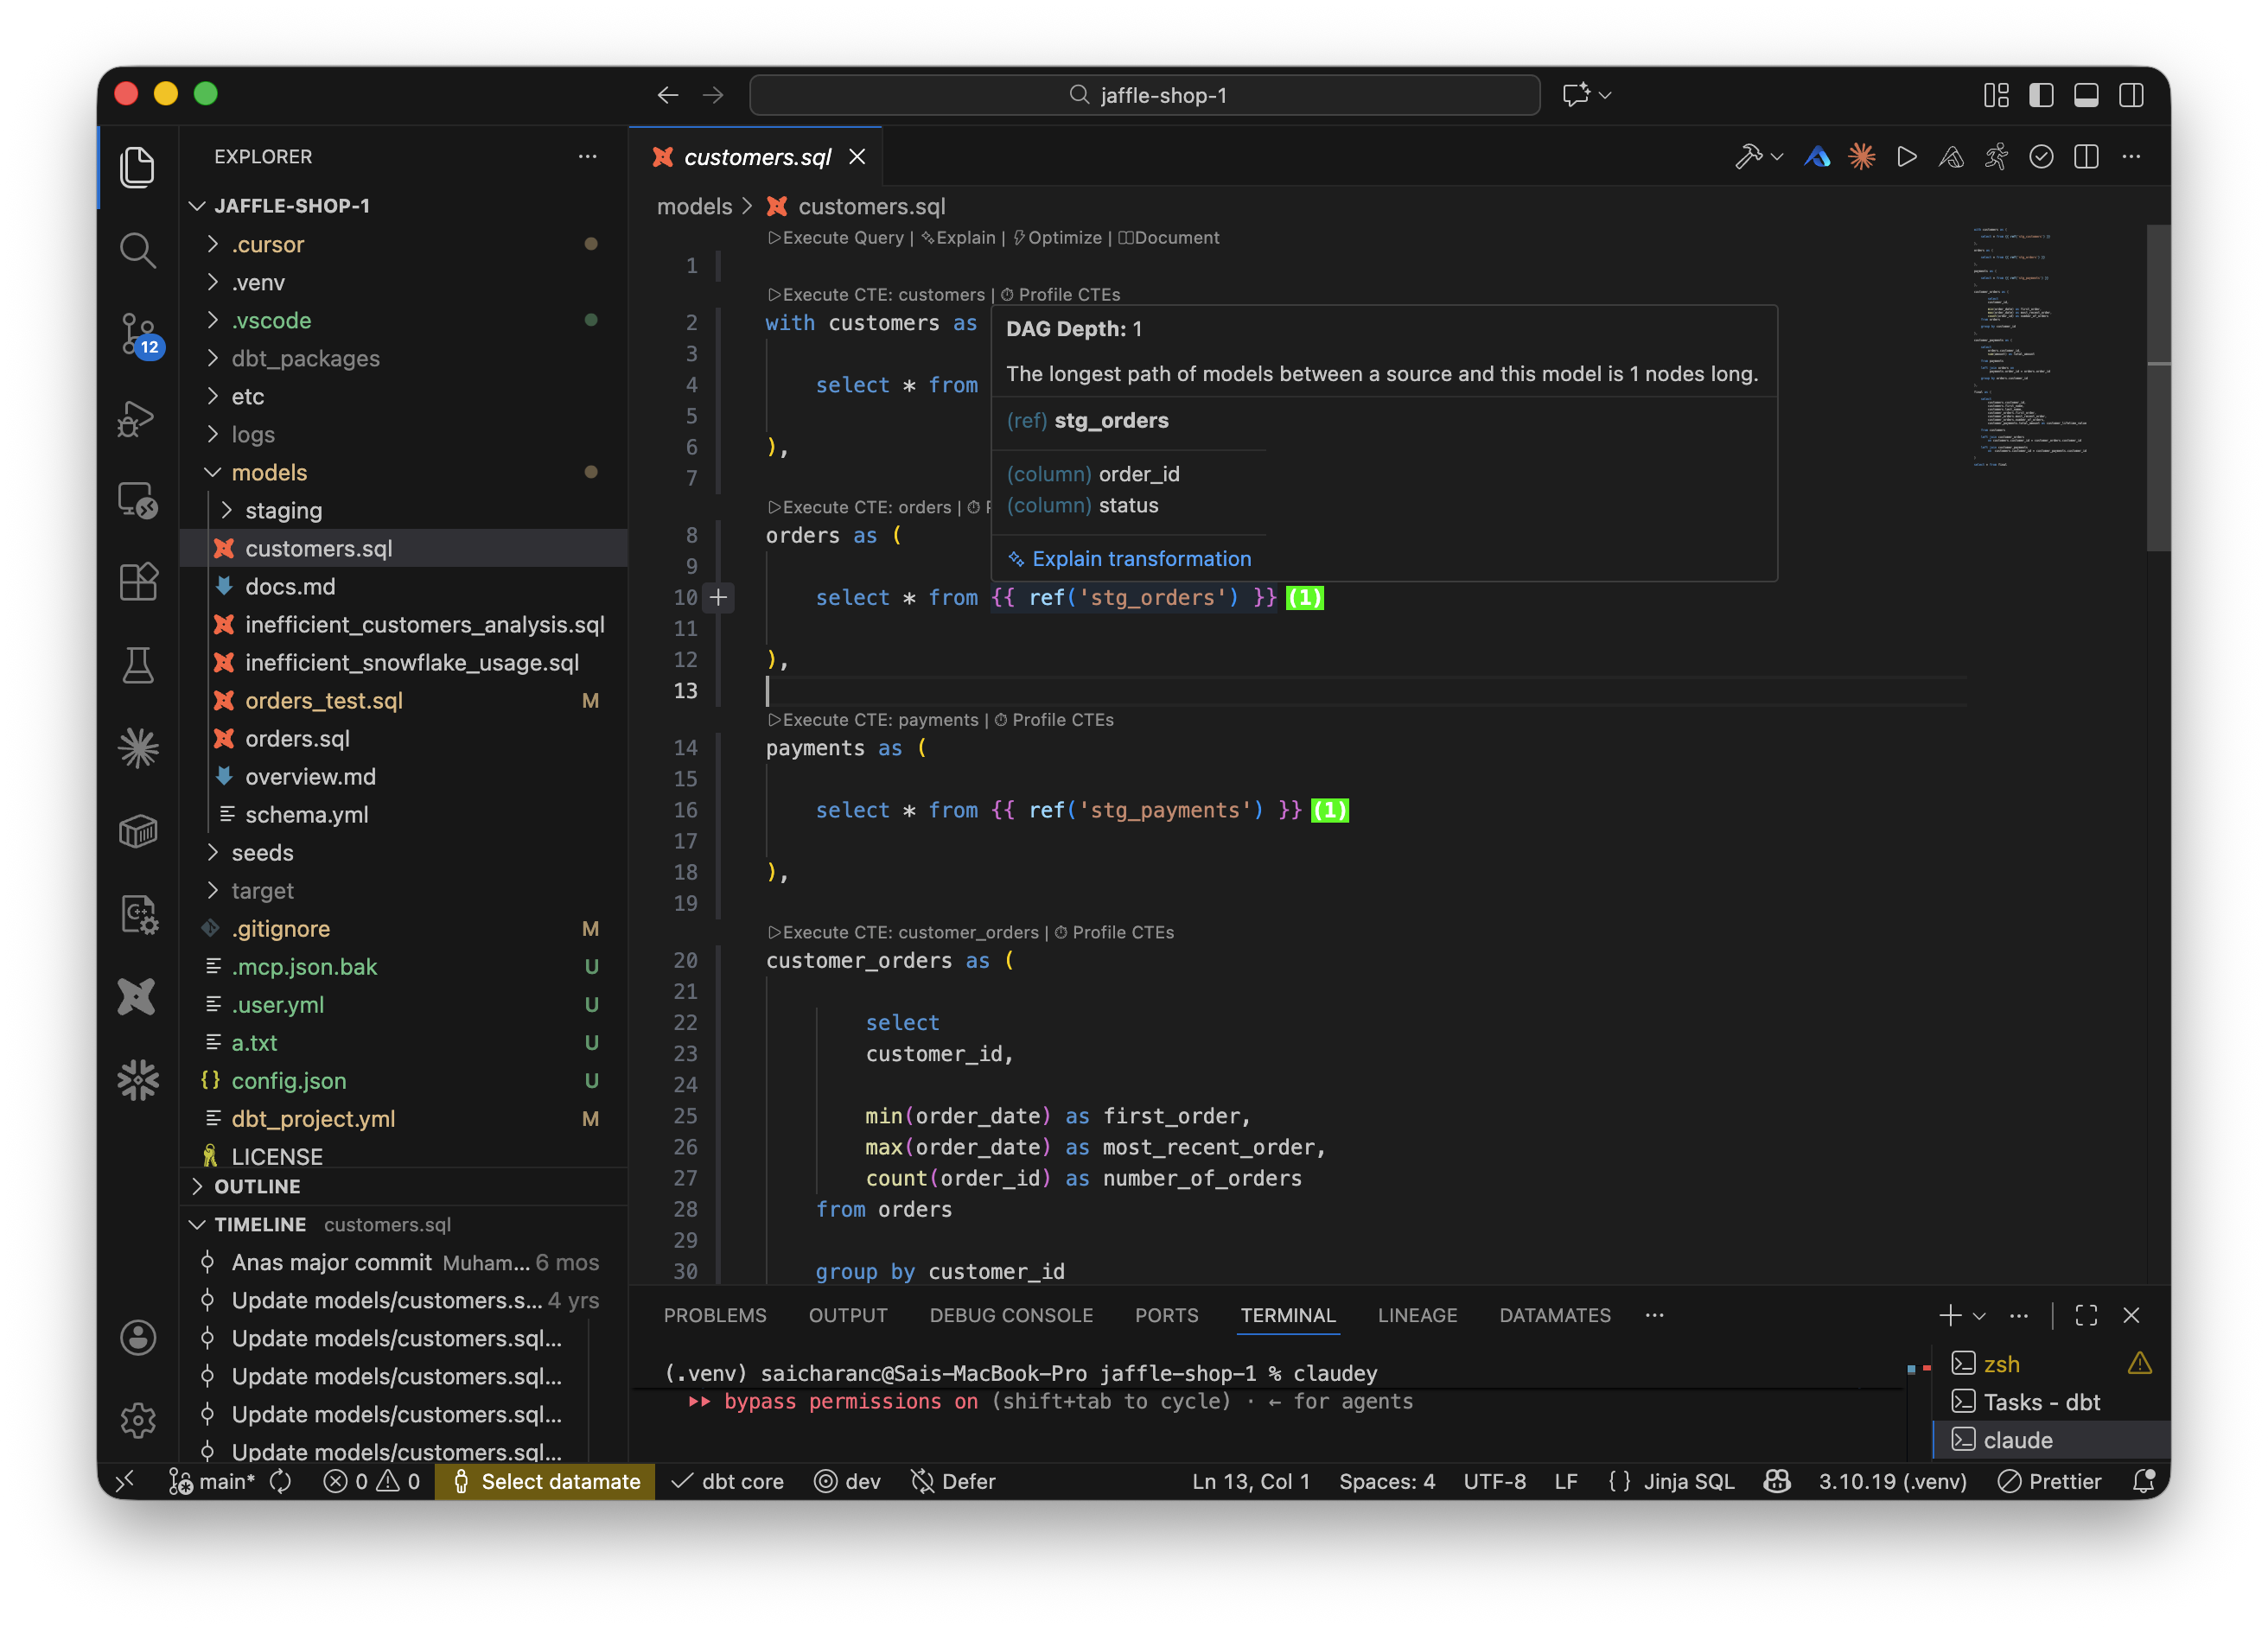Expand the OUTLINE section
Screen dimensions: 2268x1628
click(x=404, y=1186)
